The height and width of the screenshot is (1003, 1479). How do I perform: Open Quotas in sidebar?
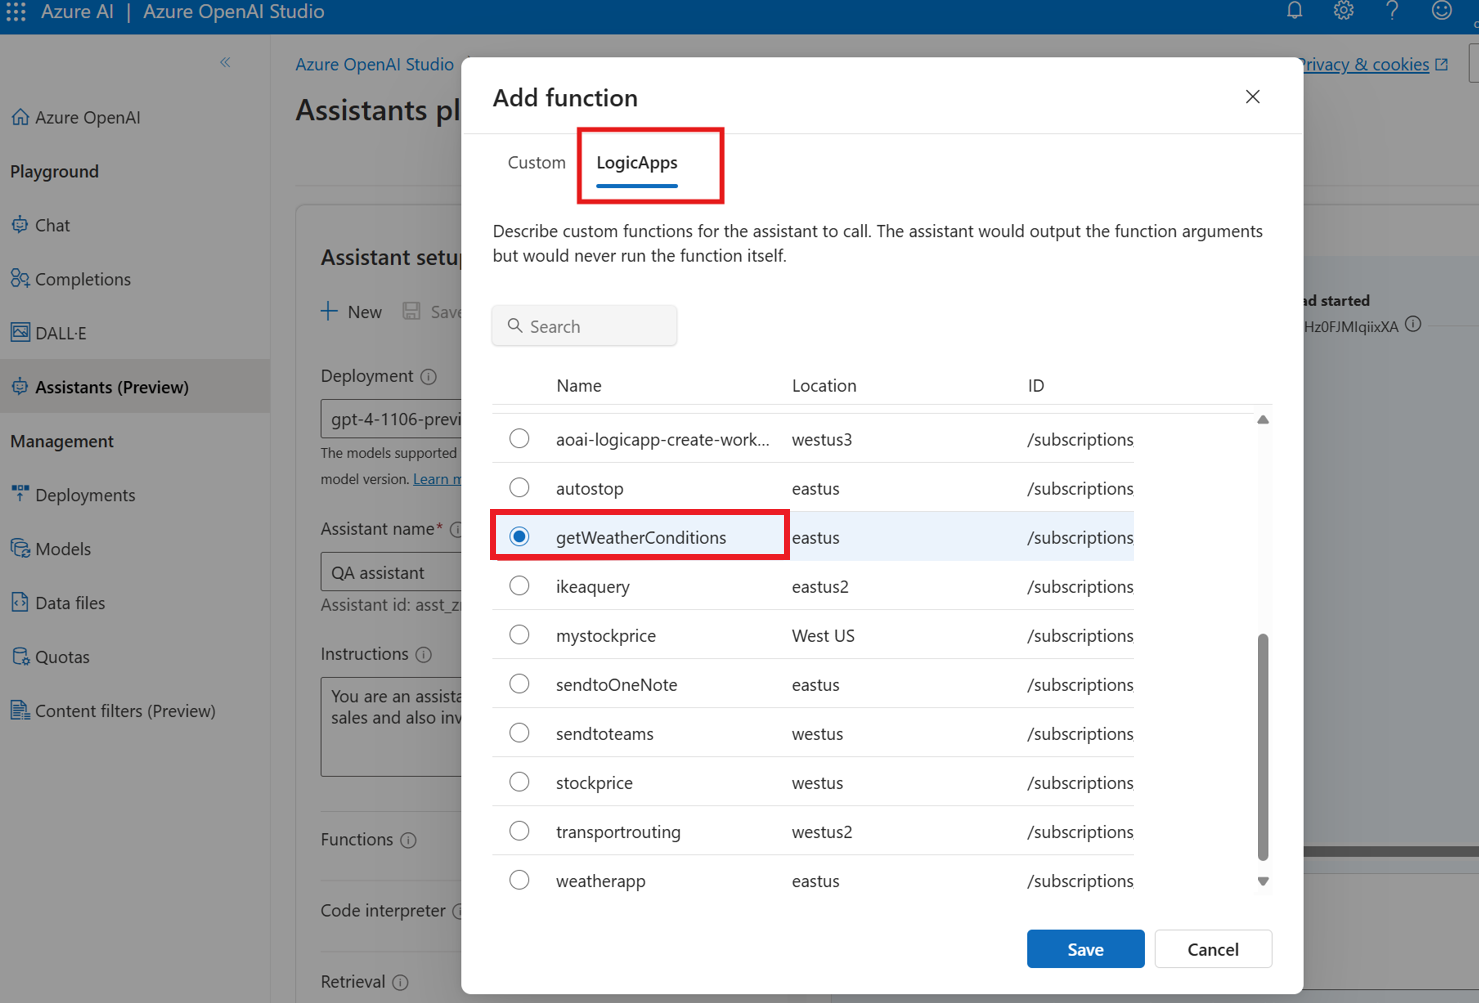(50, 657)
